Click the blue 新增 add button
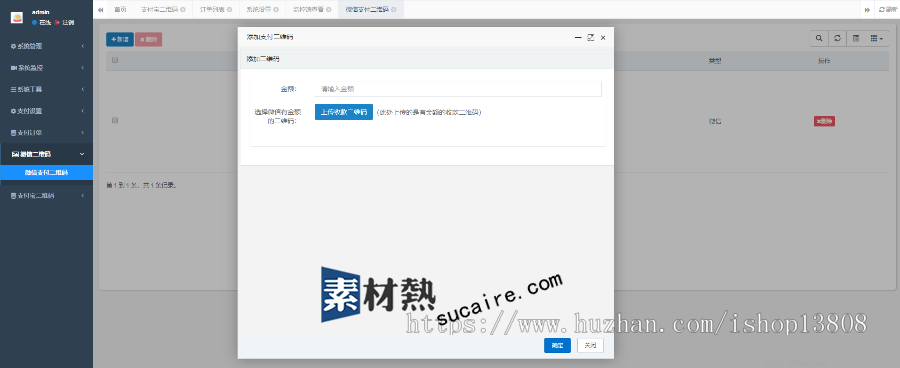Viewport: 900px width, 368px height. click(119, 40)
